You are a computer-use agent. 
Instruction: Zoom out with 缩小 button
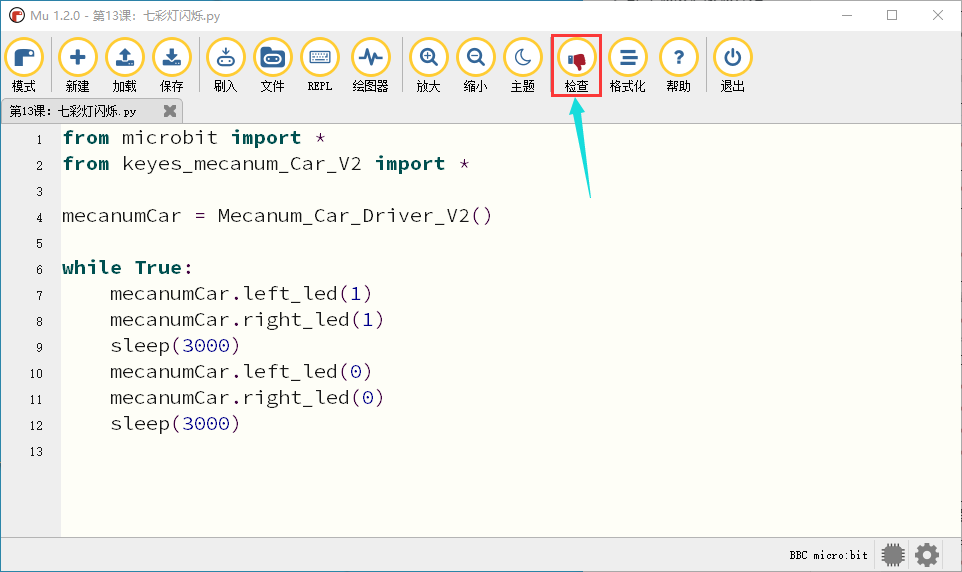(x=475, y=65)
